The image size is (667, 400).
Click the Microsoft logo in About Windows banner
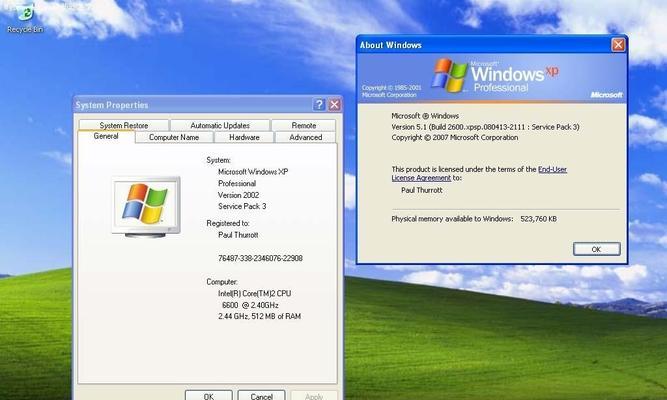pos(607,94)
